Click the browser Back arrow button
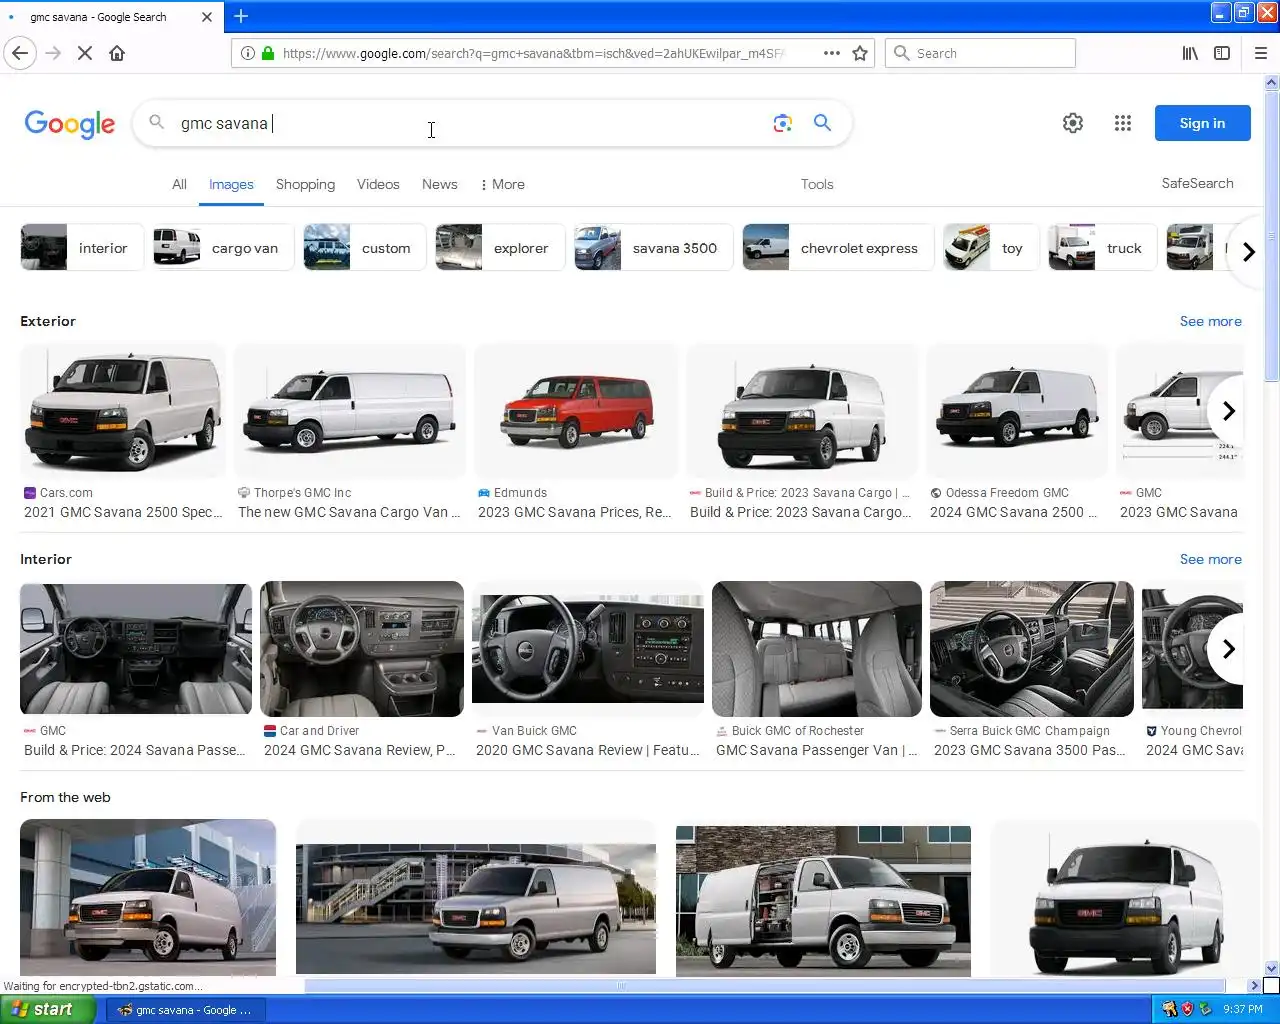 [20, 53]
